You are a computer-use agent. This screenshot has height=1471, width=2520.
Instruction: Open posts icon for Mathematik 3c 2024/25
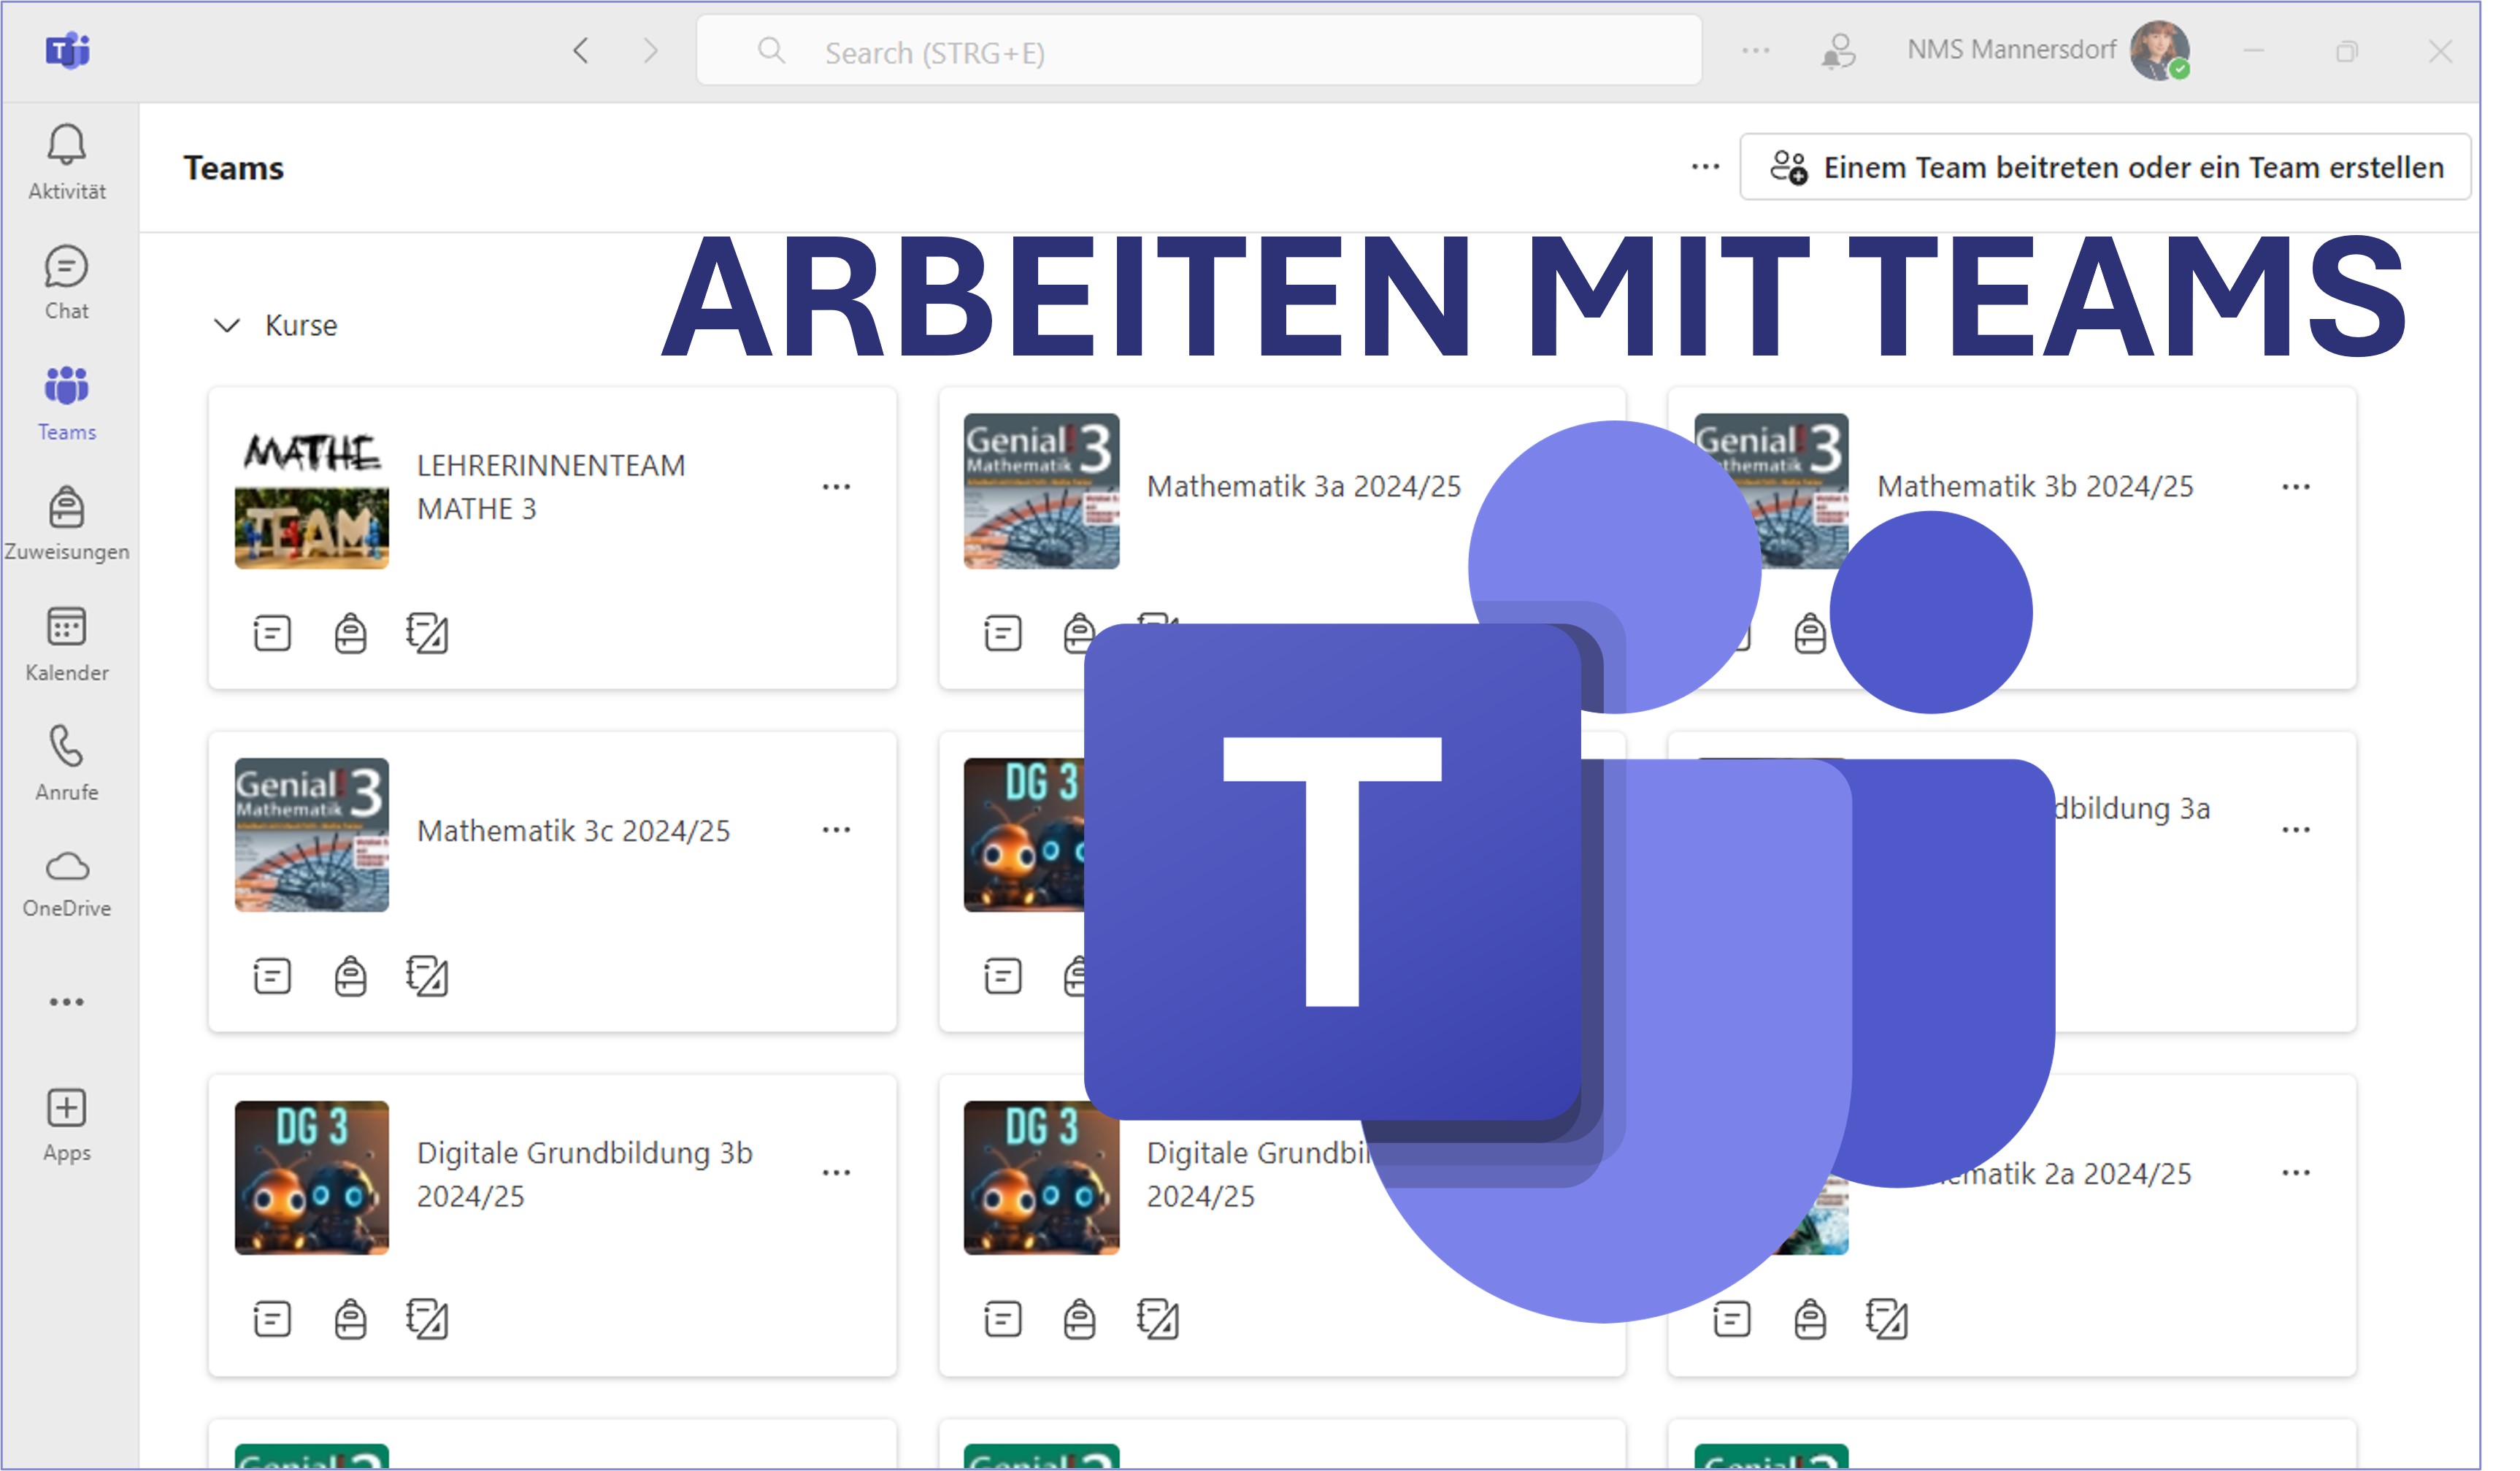272,977
